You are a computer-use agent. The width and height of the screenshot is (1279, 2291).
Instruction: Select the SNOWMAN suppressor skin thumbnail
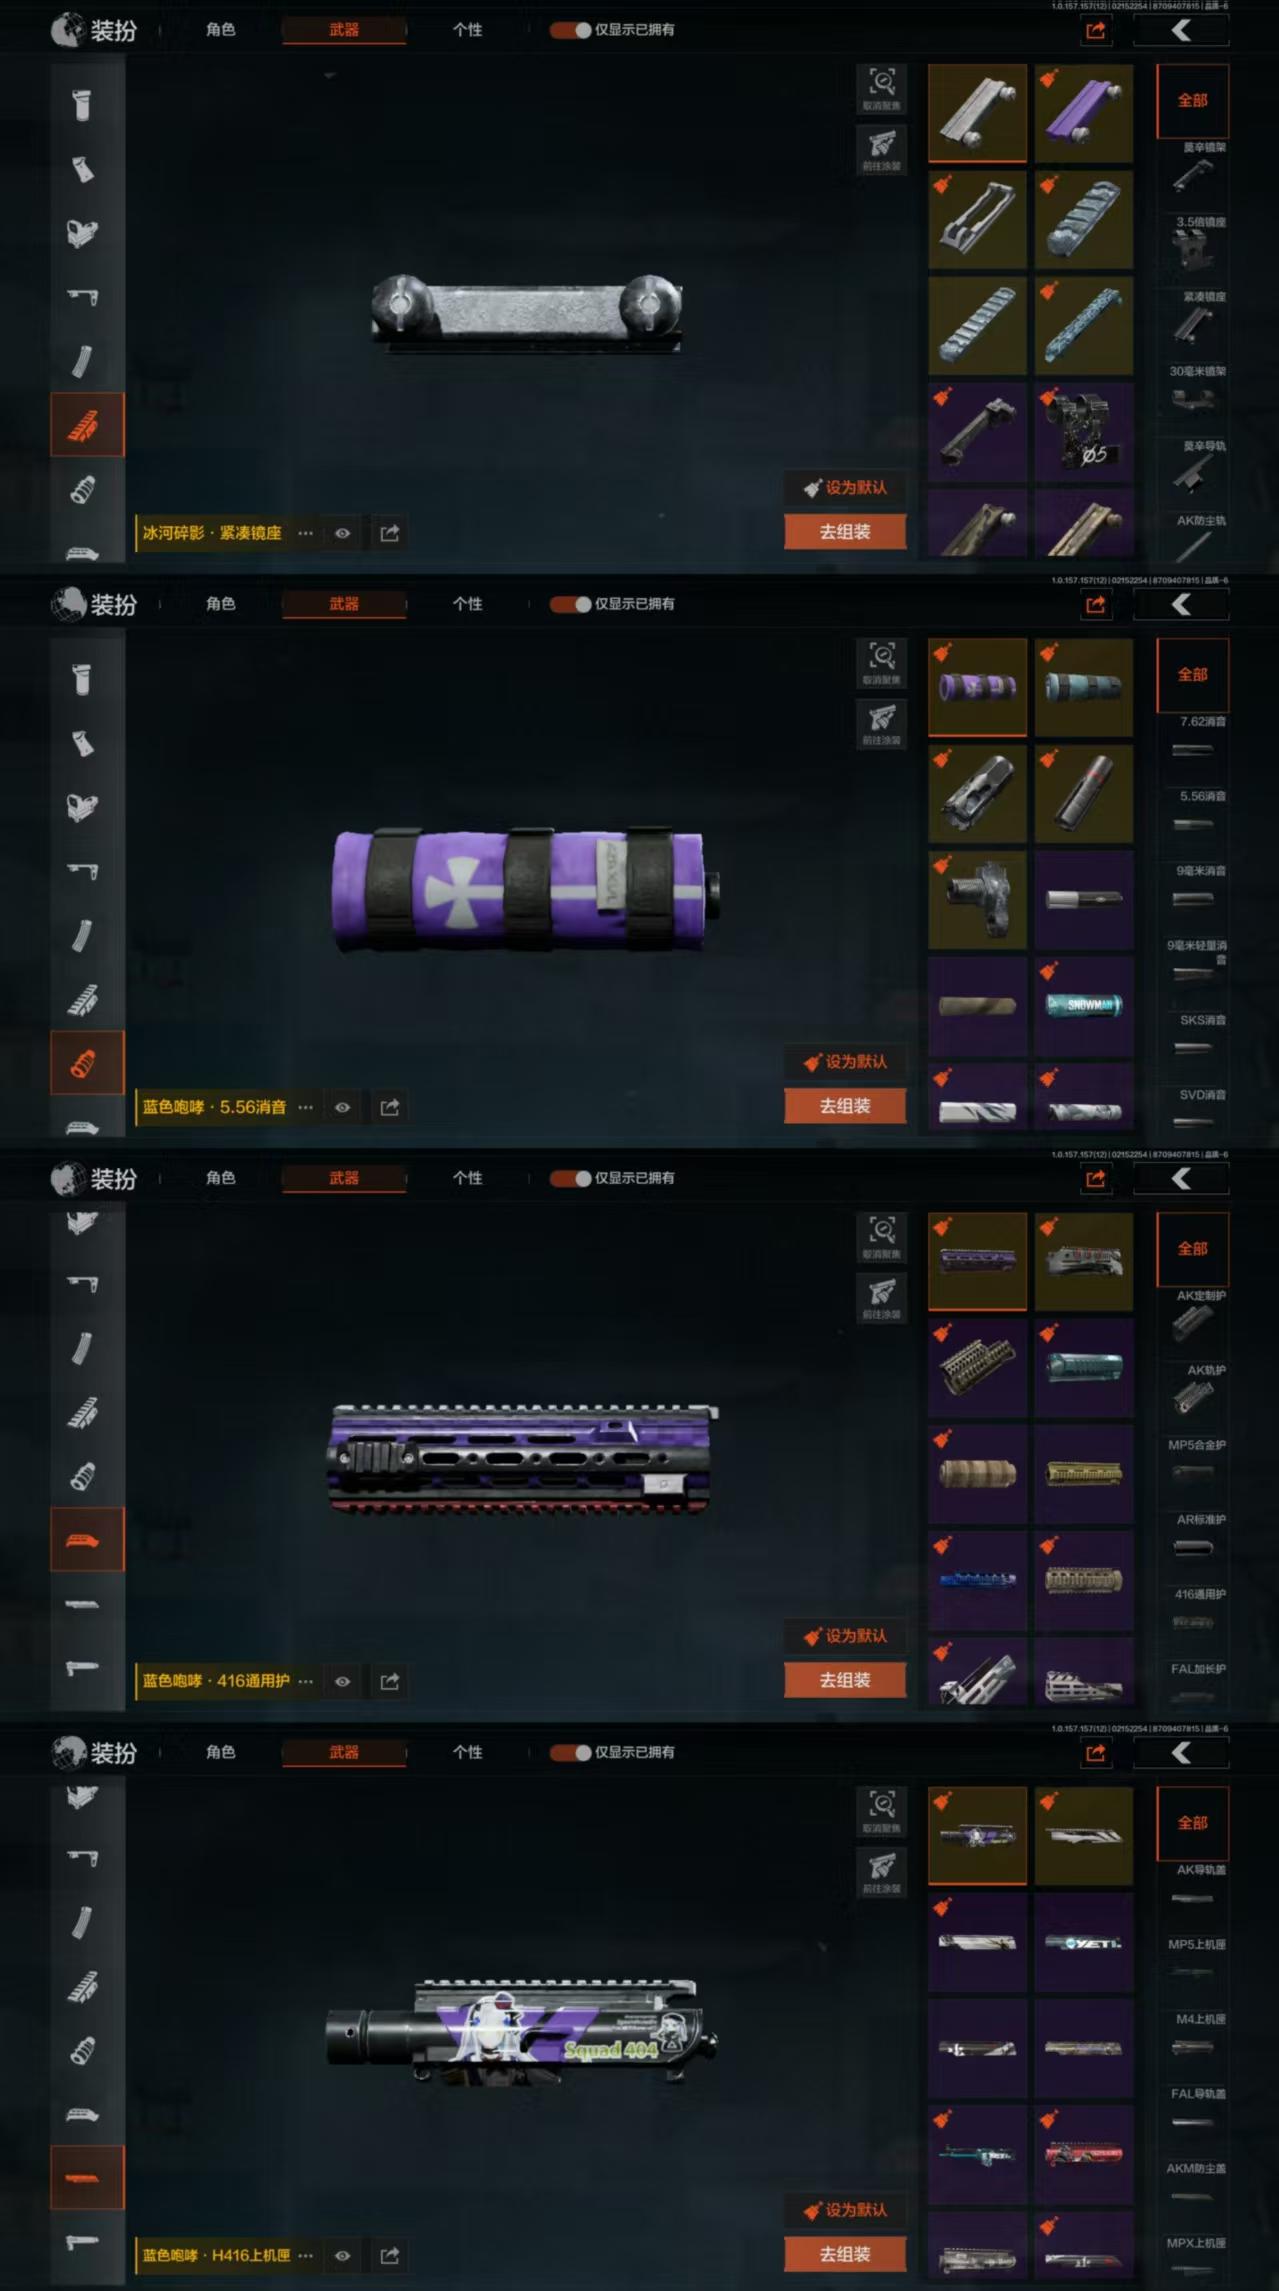1084,1006
